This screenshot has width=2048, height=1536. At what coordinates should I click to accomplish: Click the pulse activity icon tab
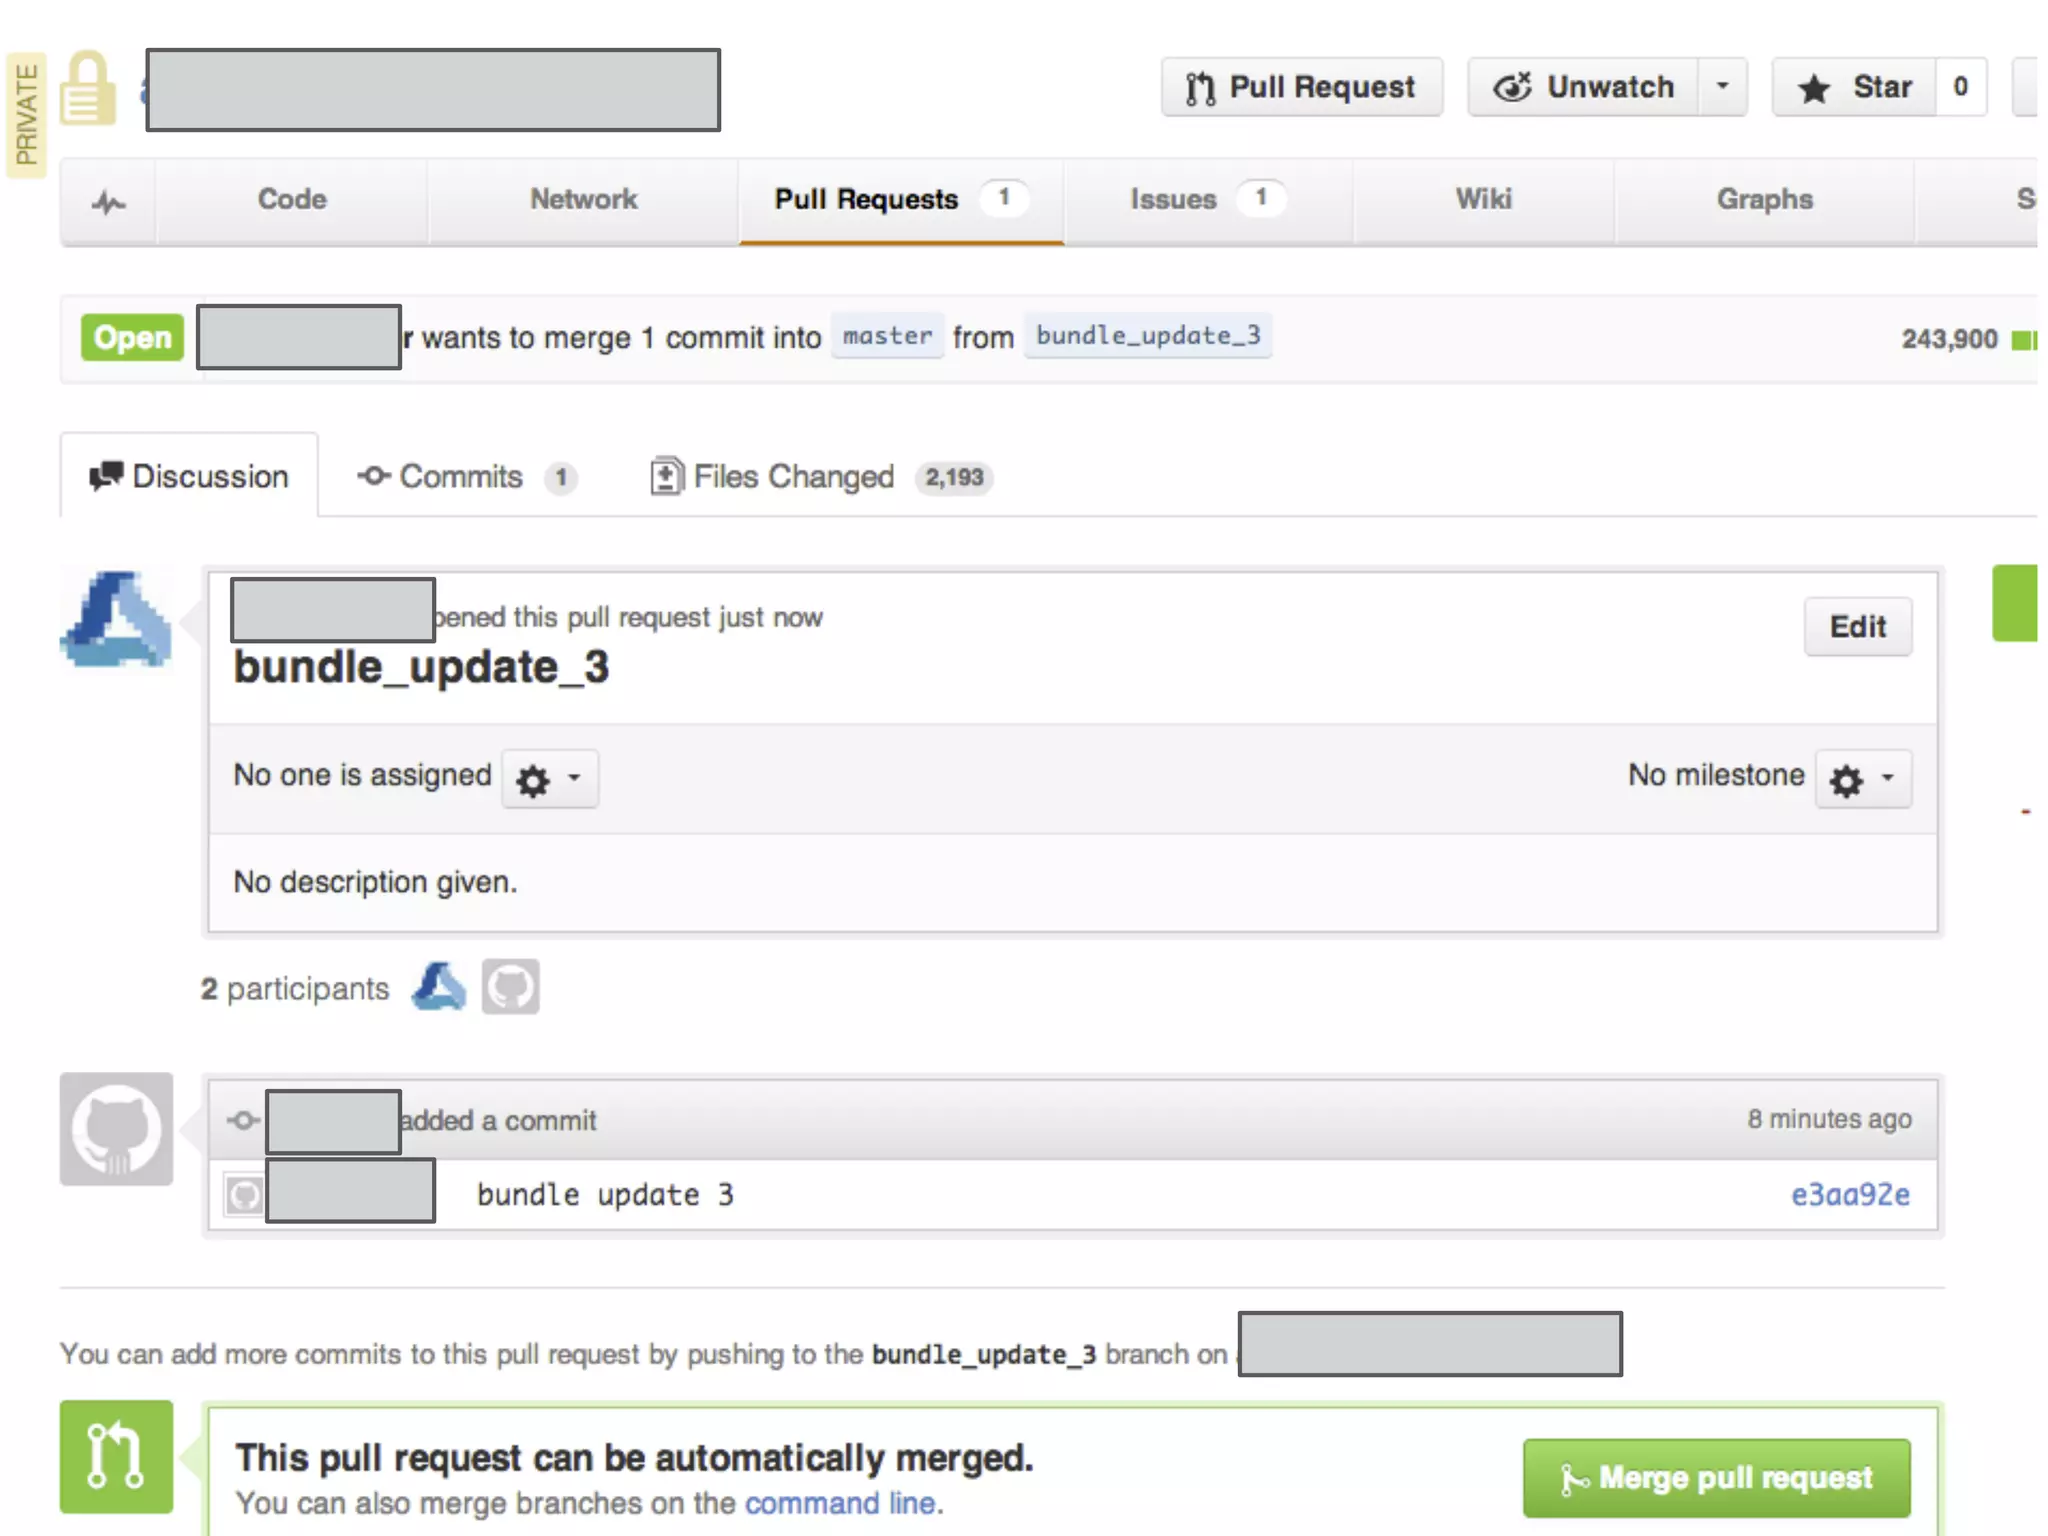pos(108,202)
